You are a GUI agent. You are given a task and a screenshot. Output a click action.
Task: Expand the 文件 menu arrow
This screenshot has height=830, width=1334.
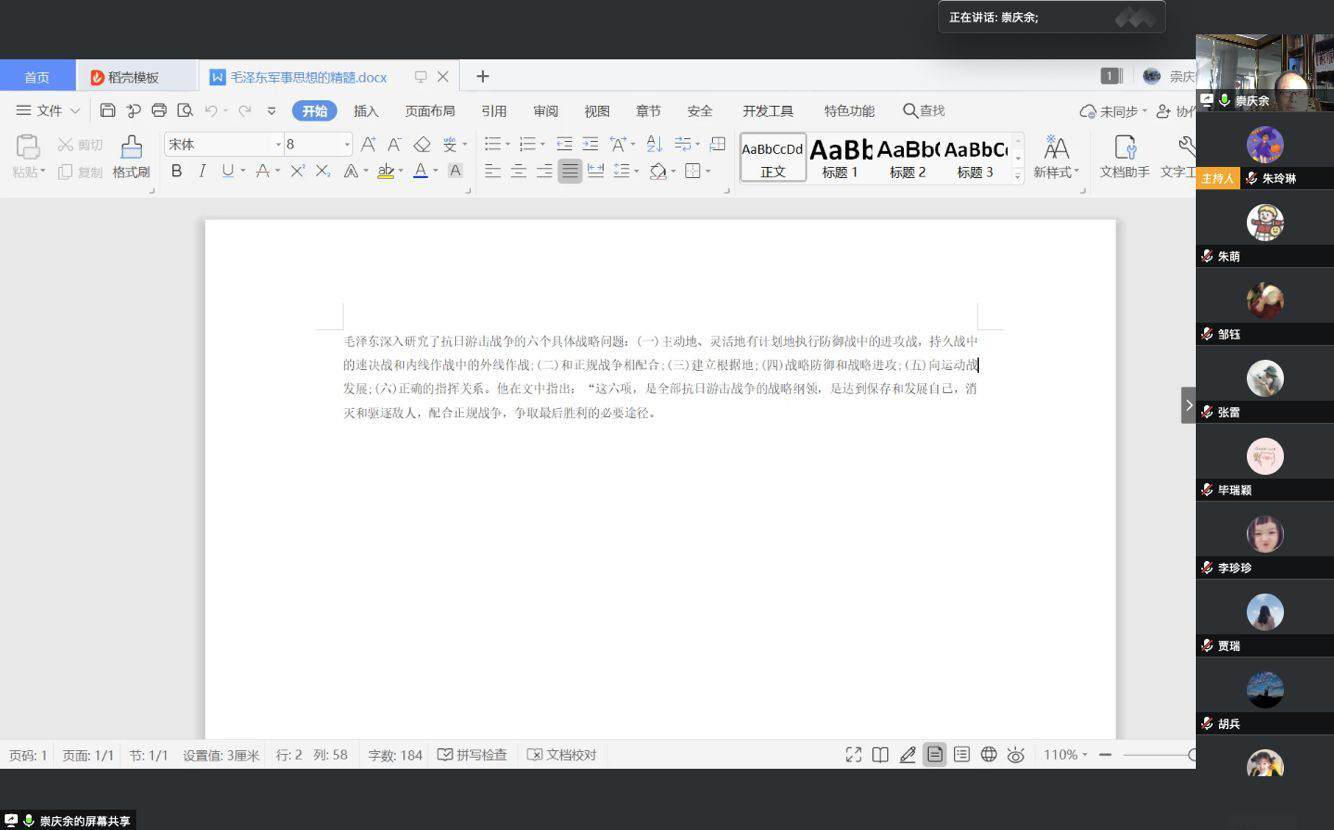click(75, 111)
